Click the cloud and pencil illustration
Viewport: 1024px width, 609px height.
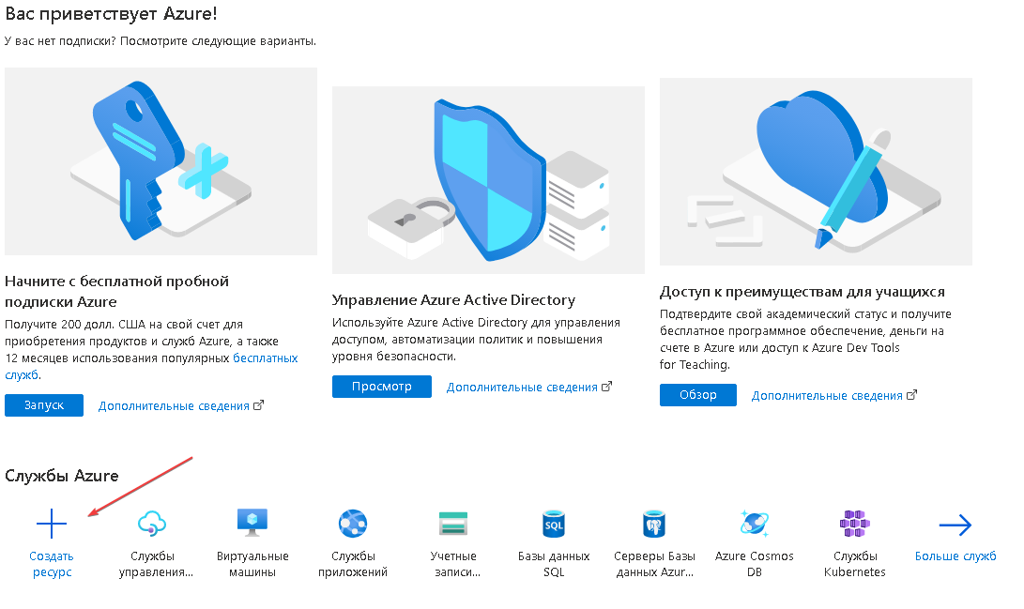[x=816, y=172]
